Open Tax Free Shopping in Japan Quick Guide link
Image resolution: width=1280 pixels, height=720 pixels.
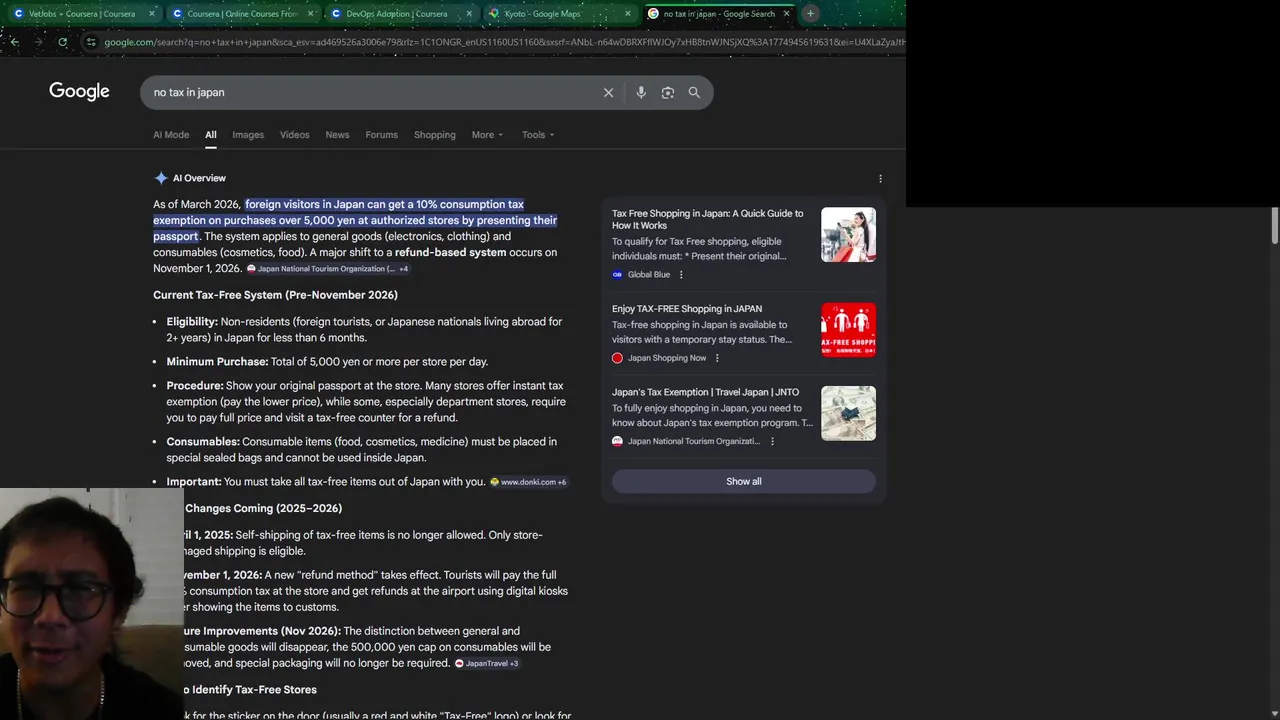point(708,219)
